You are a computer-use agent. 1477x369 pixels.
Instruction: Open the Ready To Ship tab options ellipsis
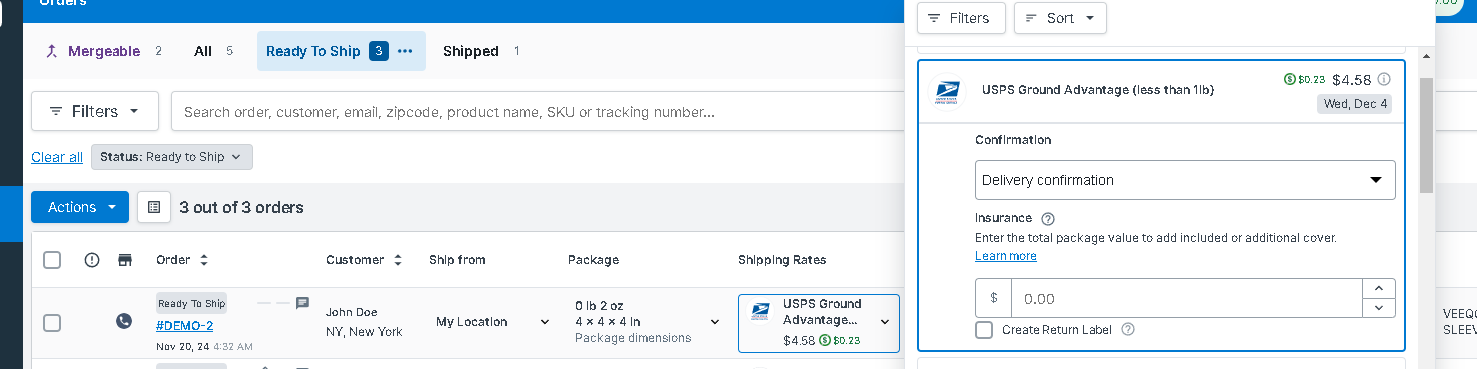(x=405, y=51)
